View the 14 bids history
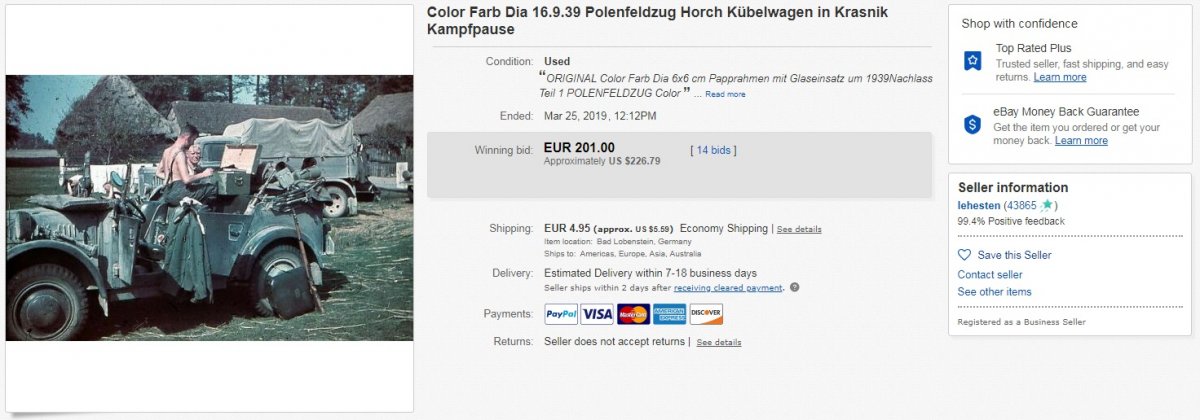Screen dimensions: 1200x420 713,150
